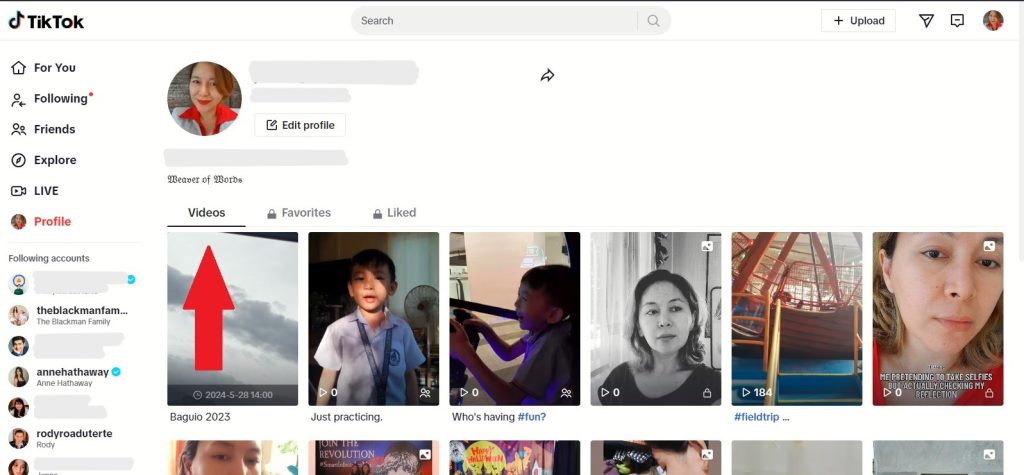Click the 'Following accounts' heading

[49, 259]
